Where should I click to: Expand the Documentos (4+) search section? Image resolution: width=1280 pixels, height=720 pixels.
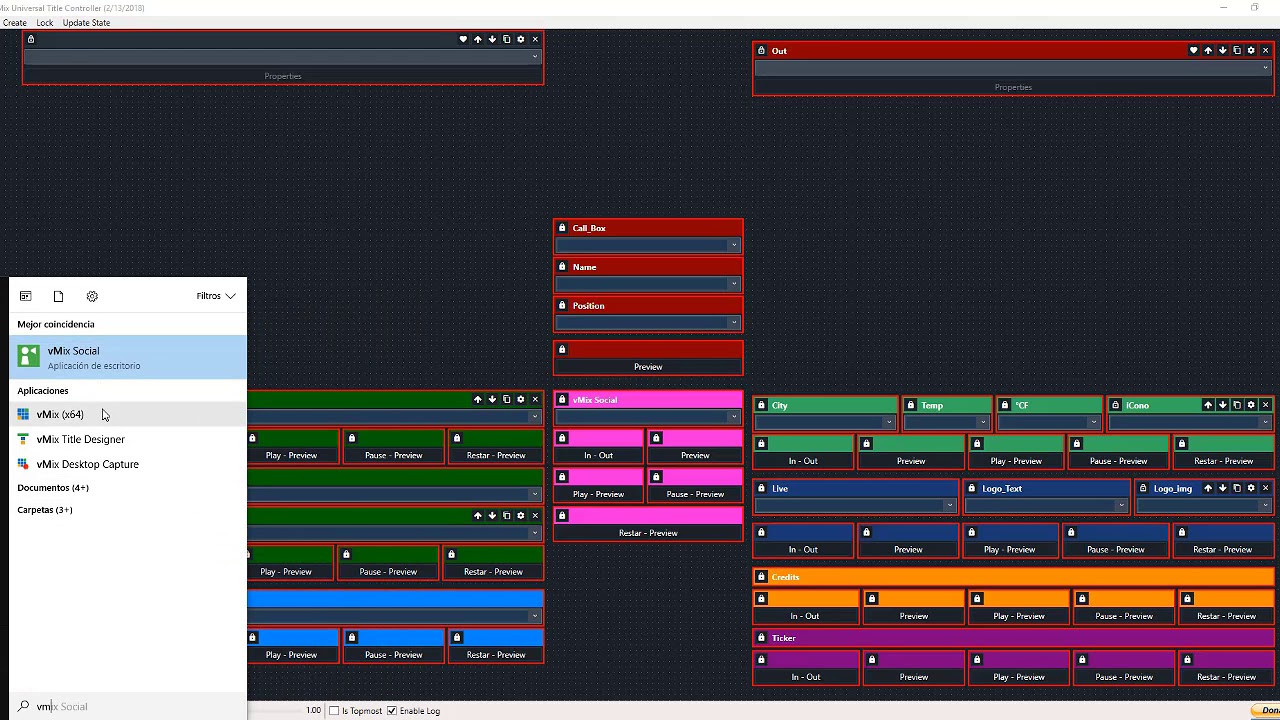pos(53,488)
